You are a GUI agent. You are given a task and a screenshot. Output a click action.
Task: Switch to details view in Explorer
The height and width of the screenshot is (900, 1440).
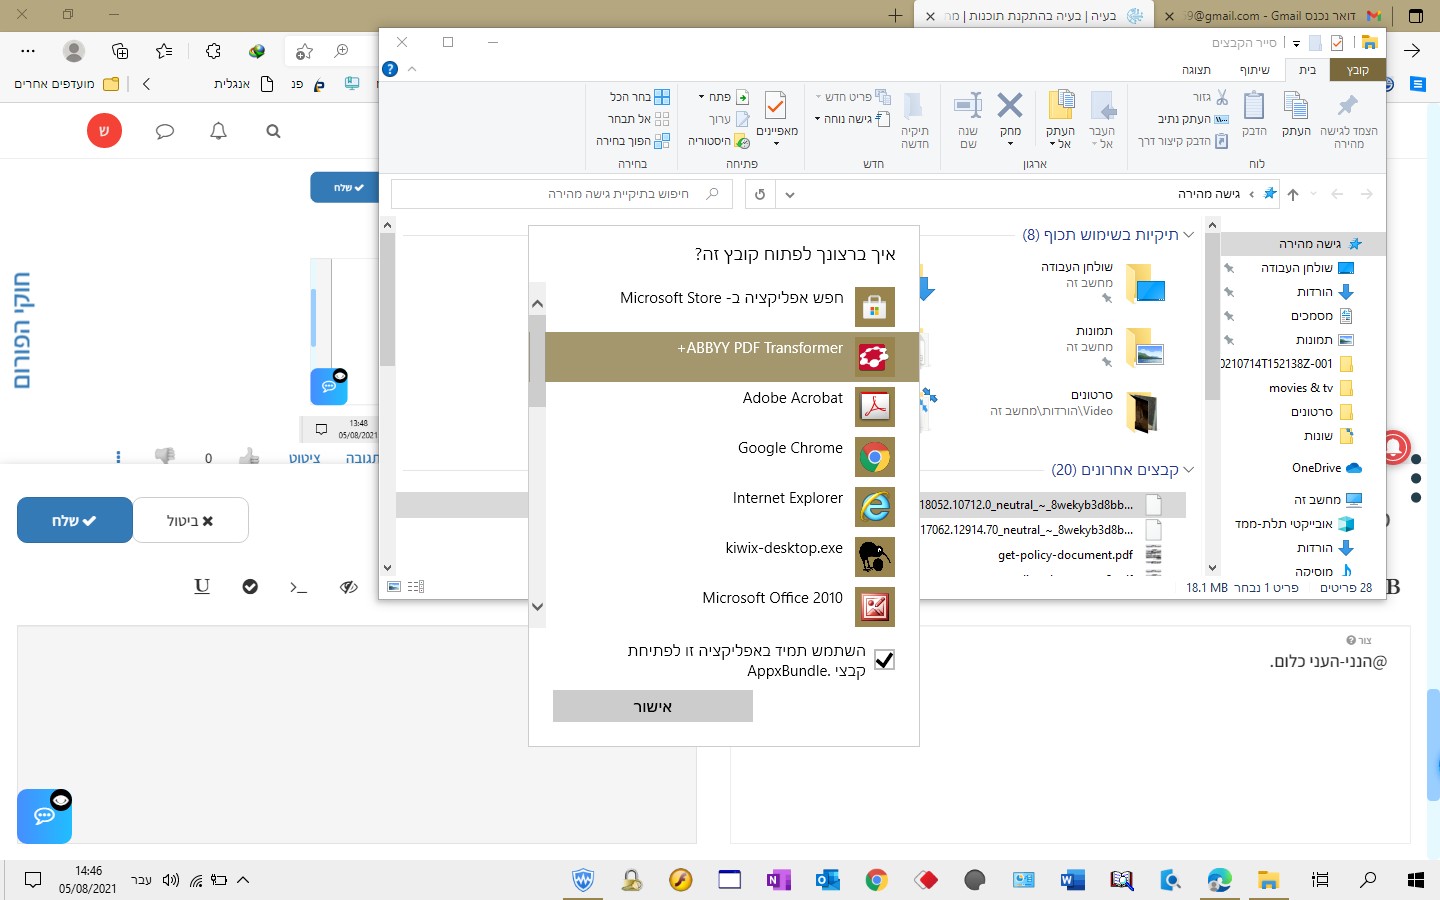pyautogui.click(x=416, y=587)
